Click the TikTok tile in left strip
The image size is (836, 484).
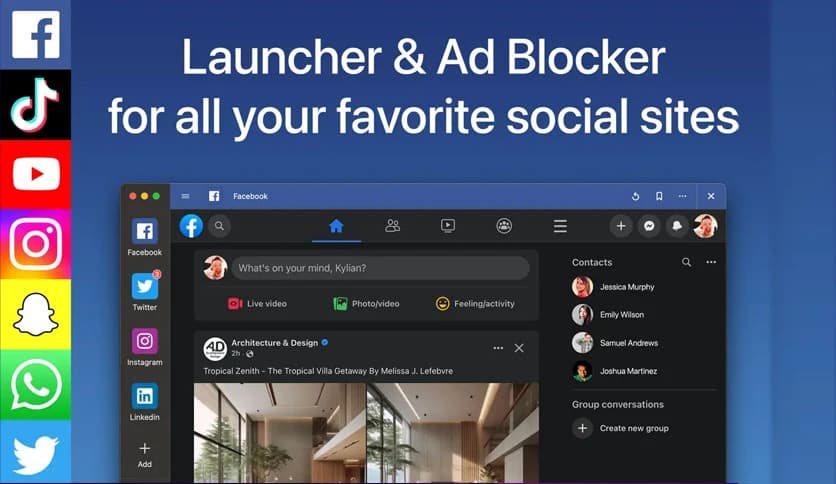pos(35,104)
